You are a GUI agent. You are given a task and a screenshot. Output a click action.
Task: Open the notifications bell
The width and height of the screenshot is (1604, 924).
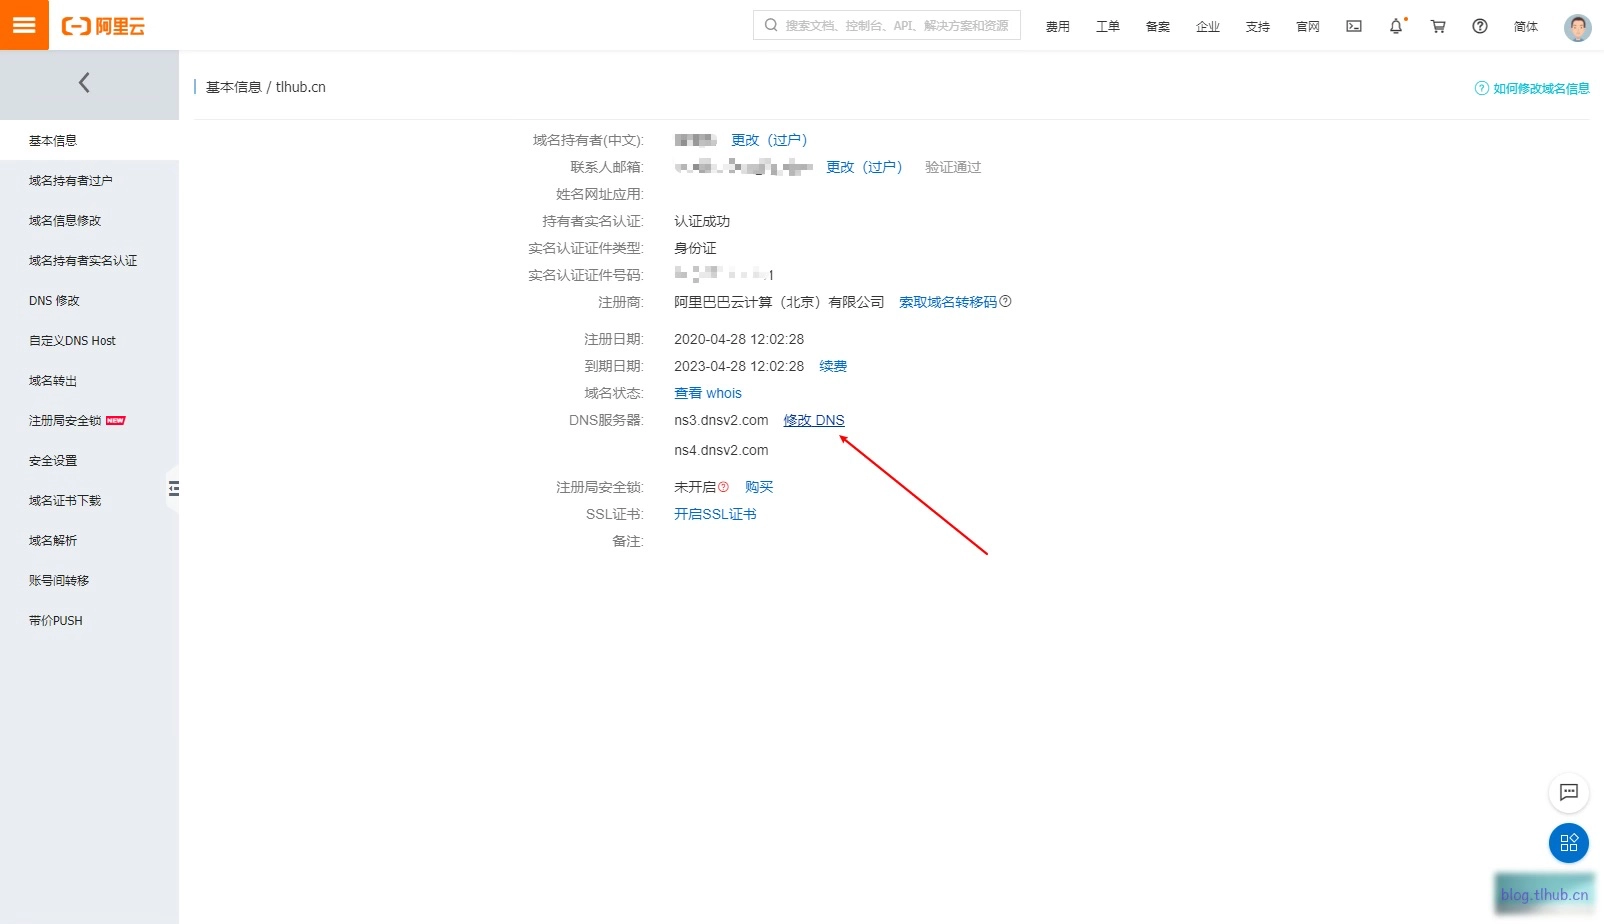(x=1396, y=26)
